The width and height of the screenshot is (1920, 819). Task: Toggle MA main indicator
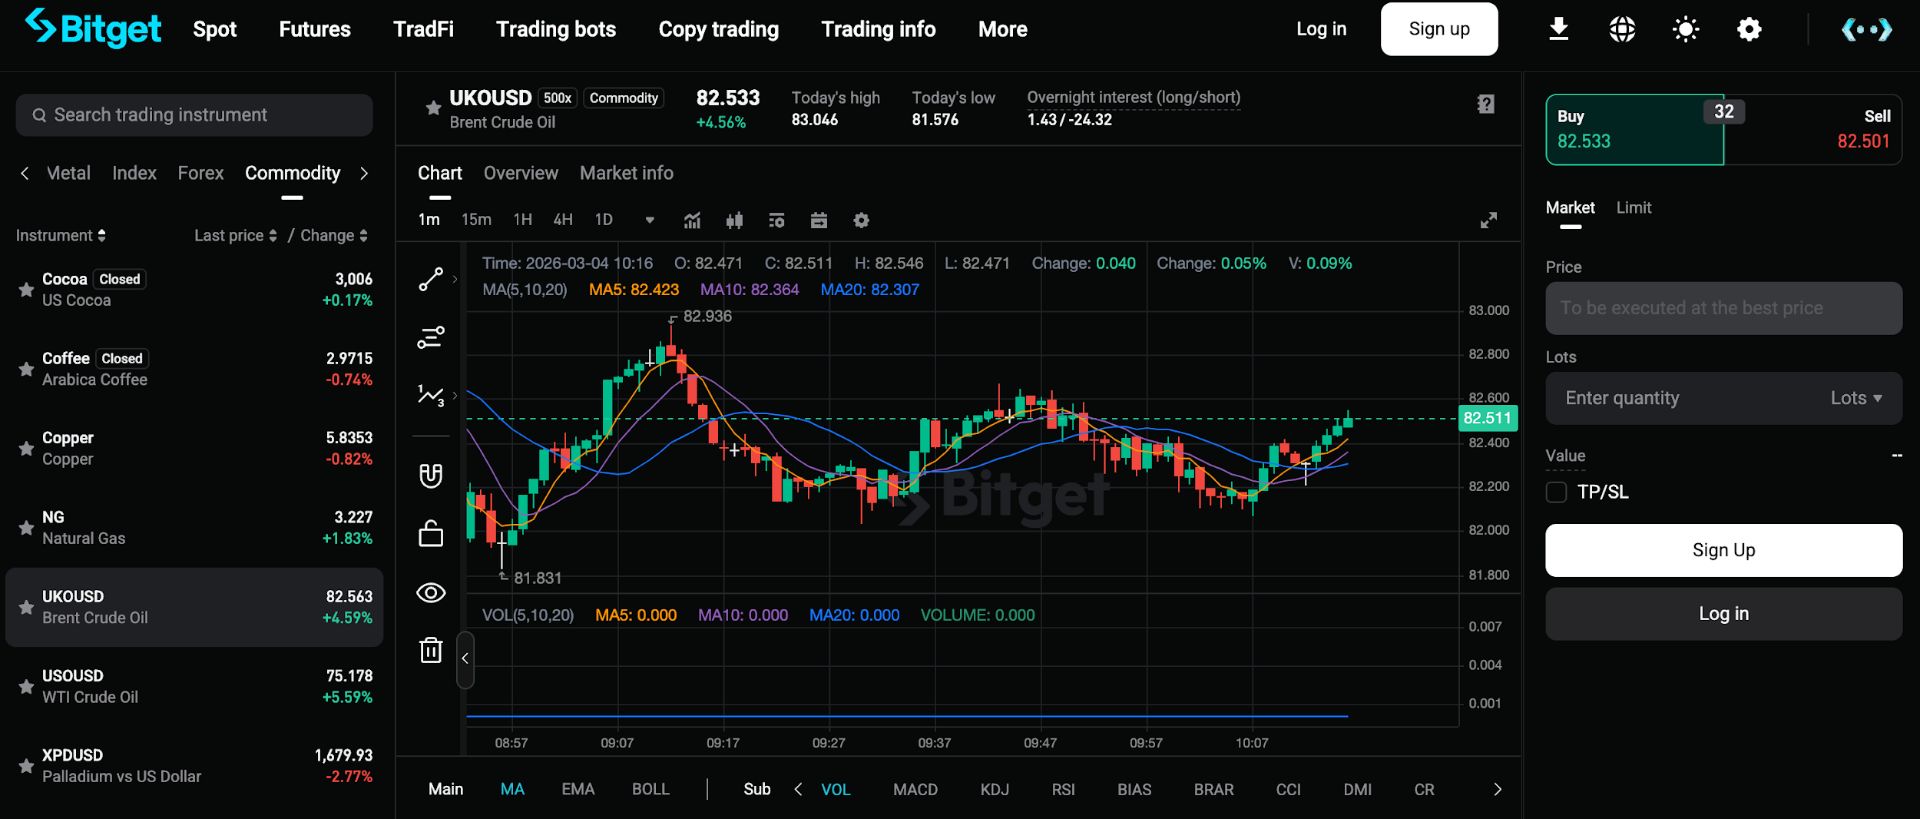[512, 789]
